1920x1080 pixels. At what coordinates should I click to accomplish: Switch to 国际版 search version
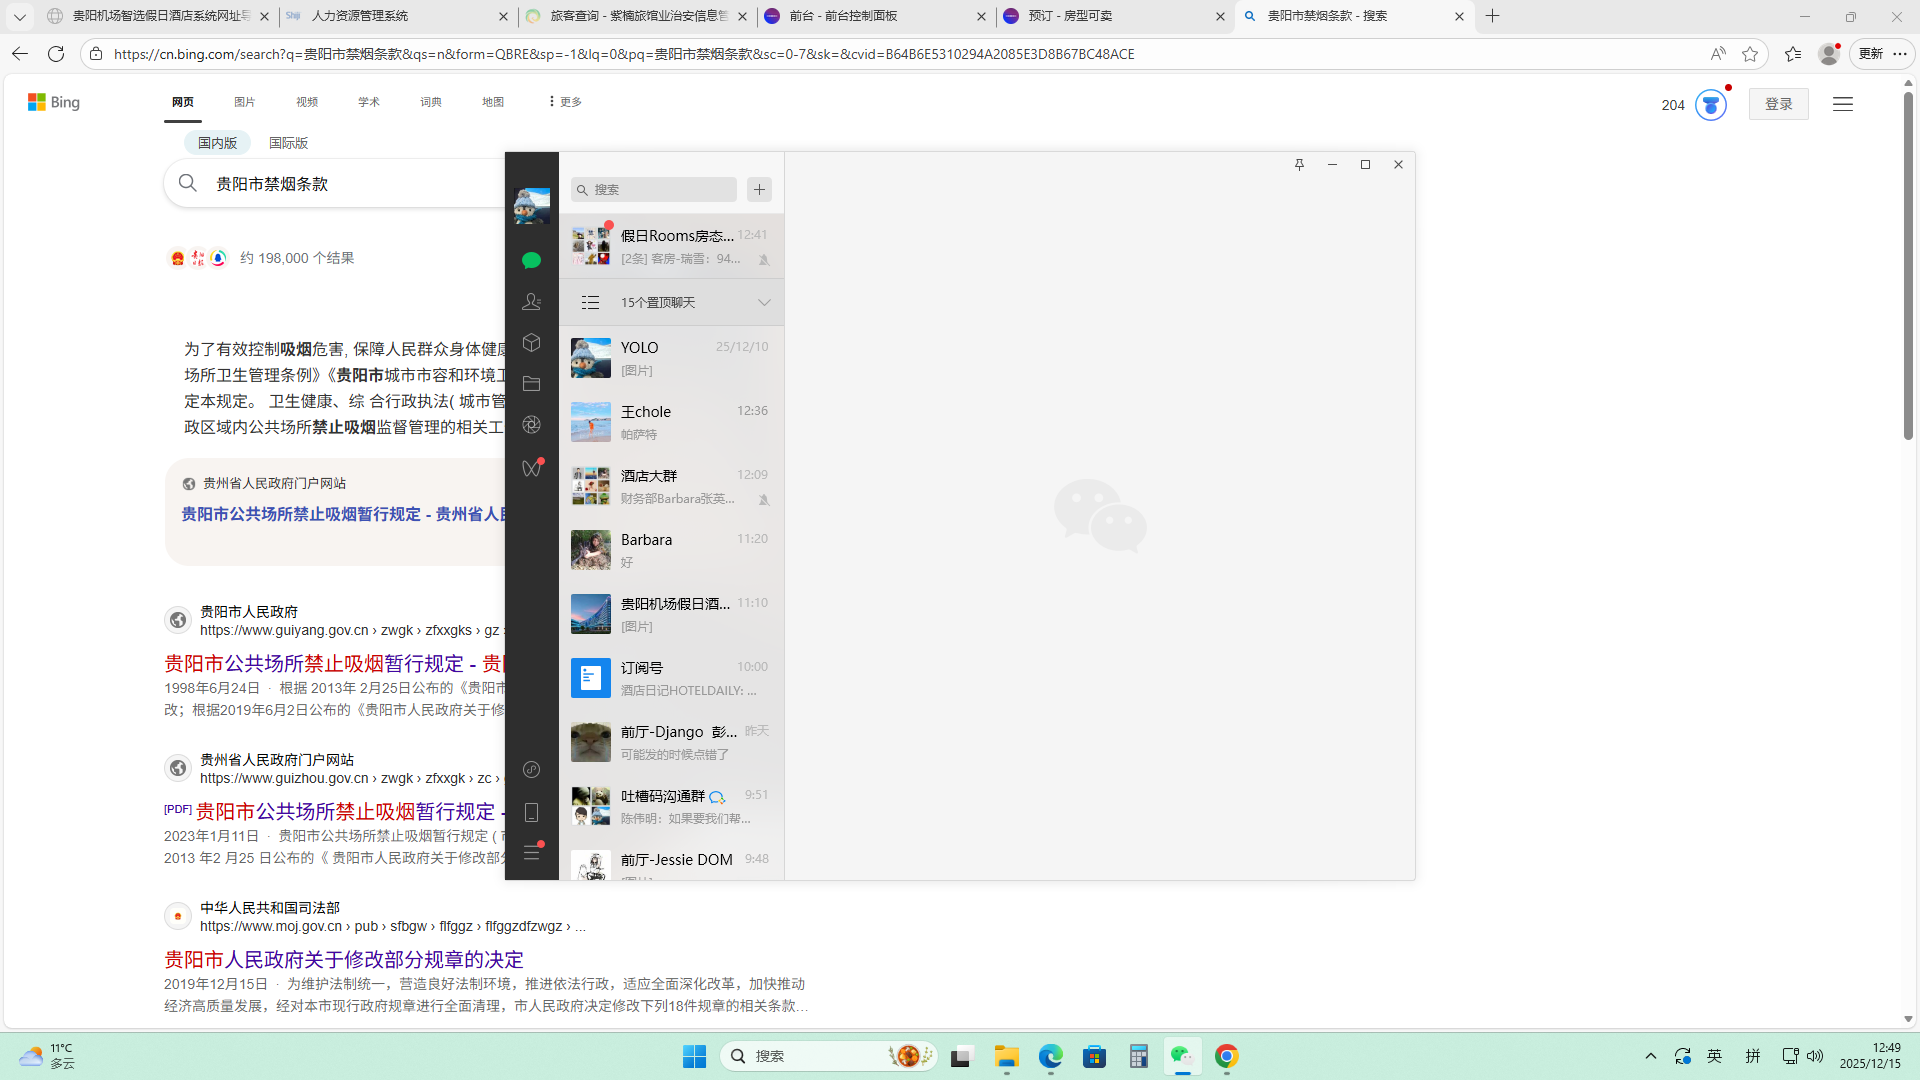(x=288, y=143)
